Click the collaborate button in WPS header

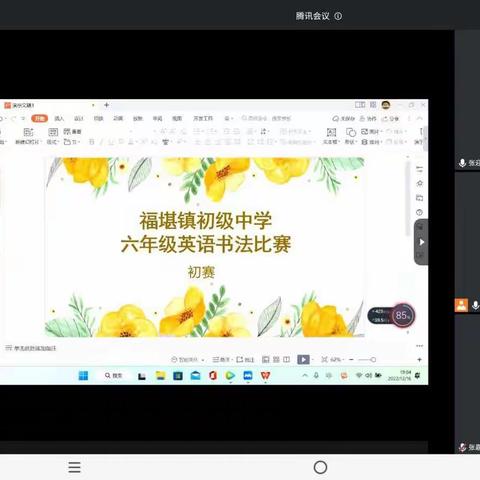[368, 119]
